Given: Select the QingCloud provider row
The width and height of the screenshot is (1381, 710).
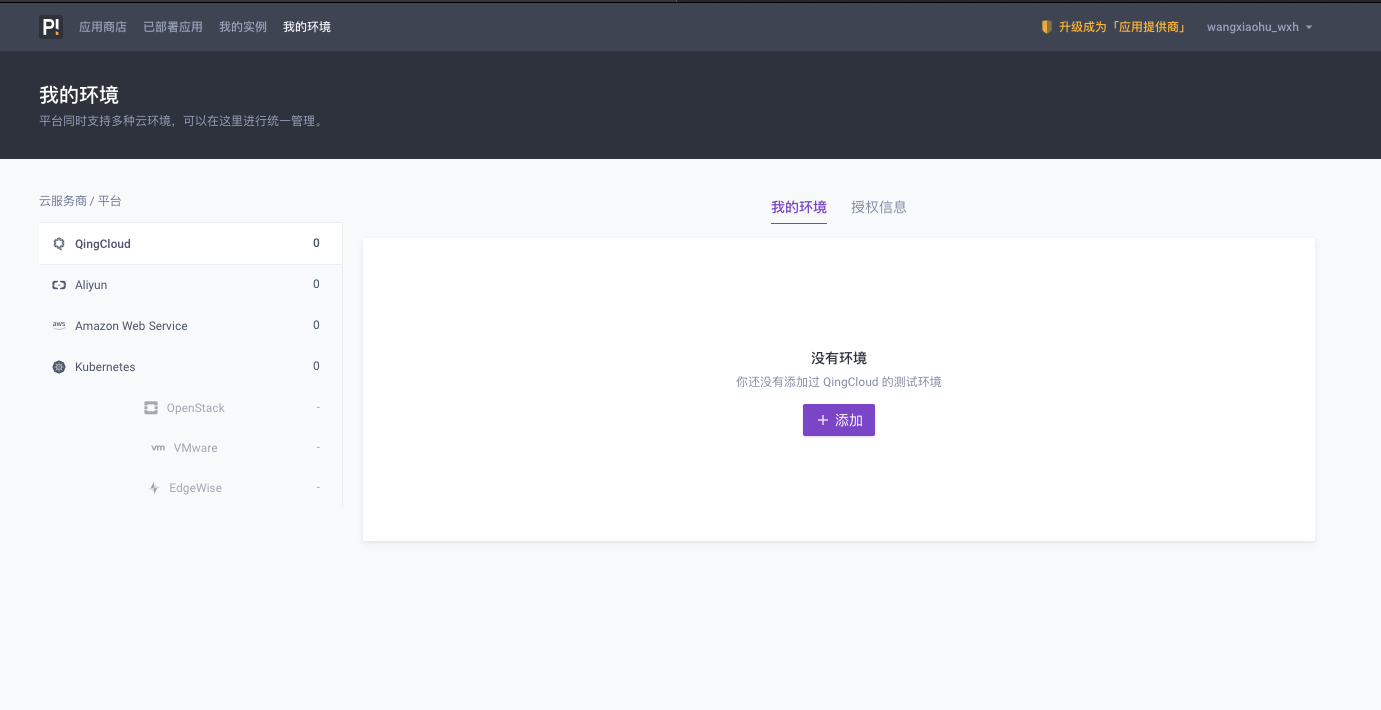Looking at the screenshot, I should click(190, 244).
